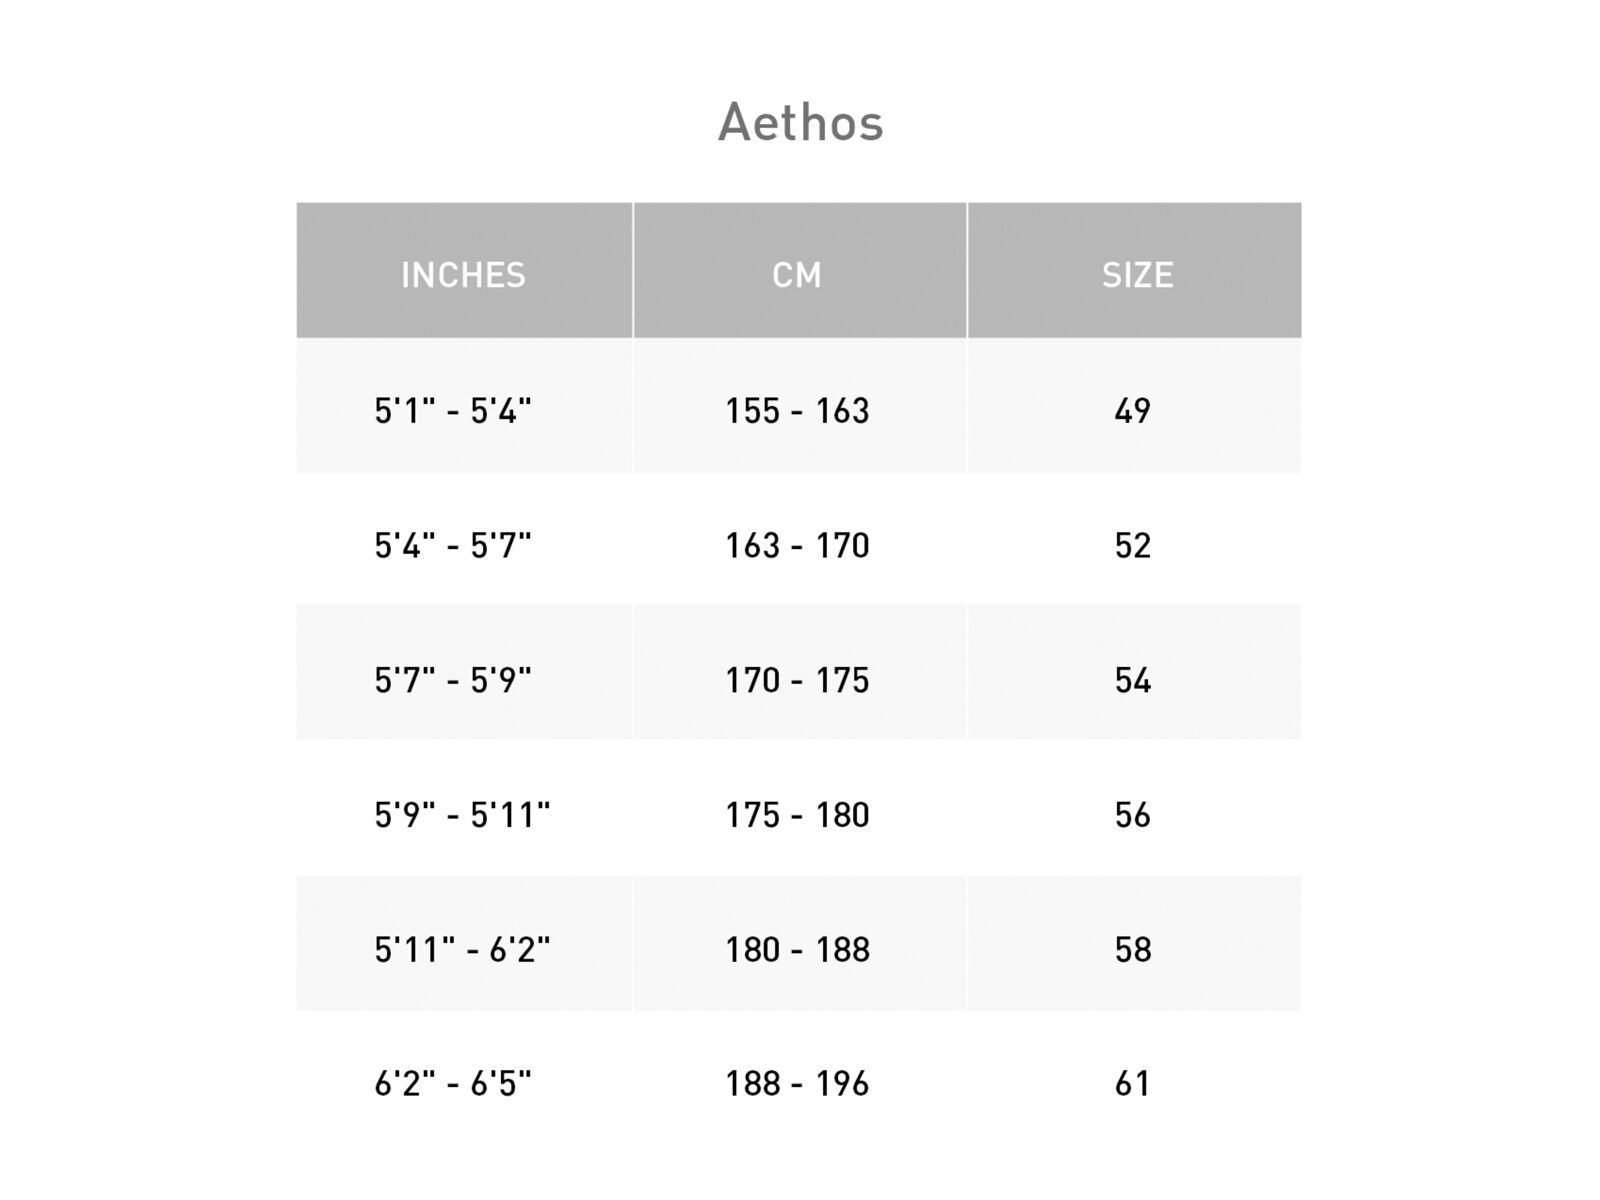1600x1200 pixels.
Task: Click the 155 - 163 cm cell
Action: click(x=797, y=411)
